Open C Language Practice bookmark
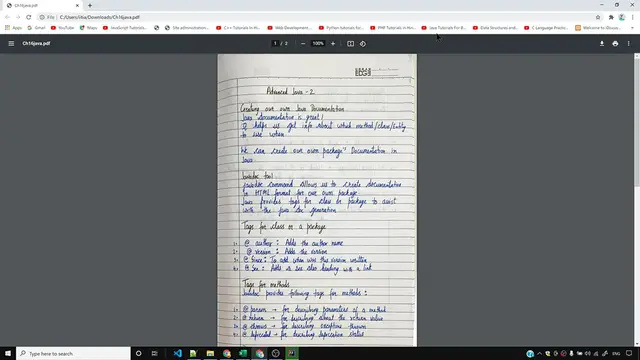The image size is (640, 360). point(546,28)
